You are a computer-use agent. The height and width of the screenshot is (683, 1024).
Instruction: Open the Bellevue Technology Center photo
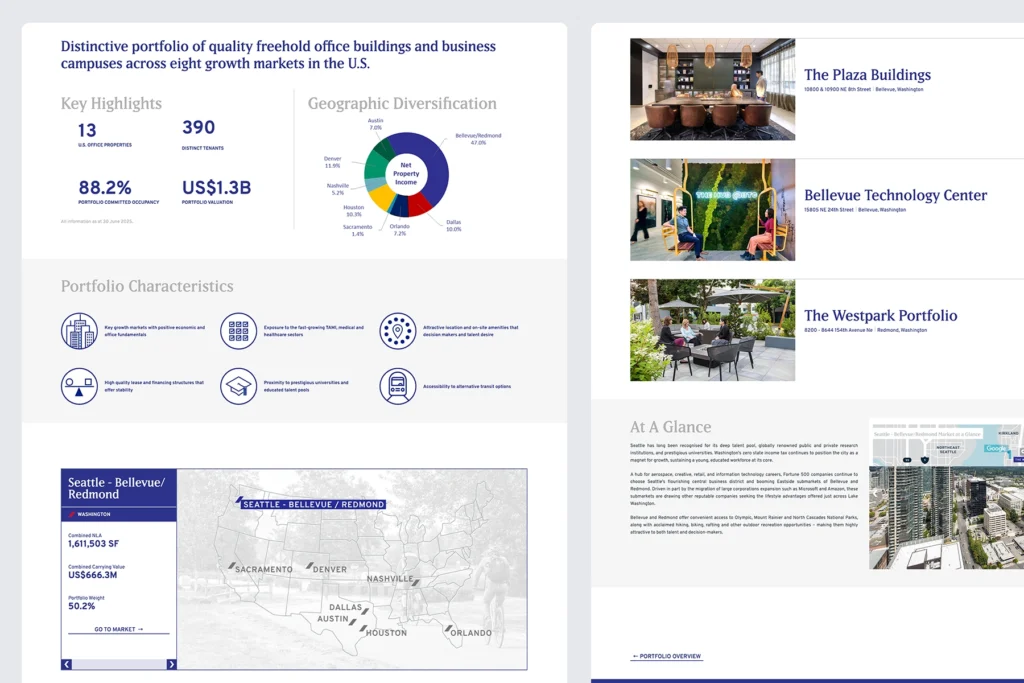tap(712, 210)
